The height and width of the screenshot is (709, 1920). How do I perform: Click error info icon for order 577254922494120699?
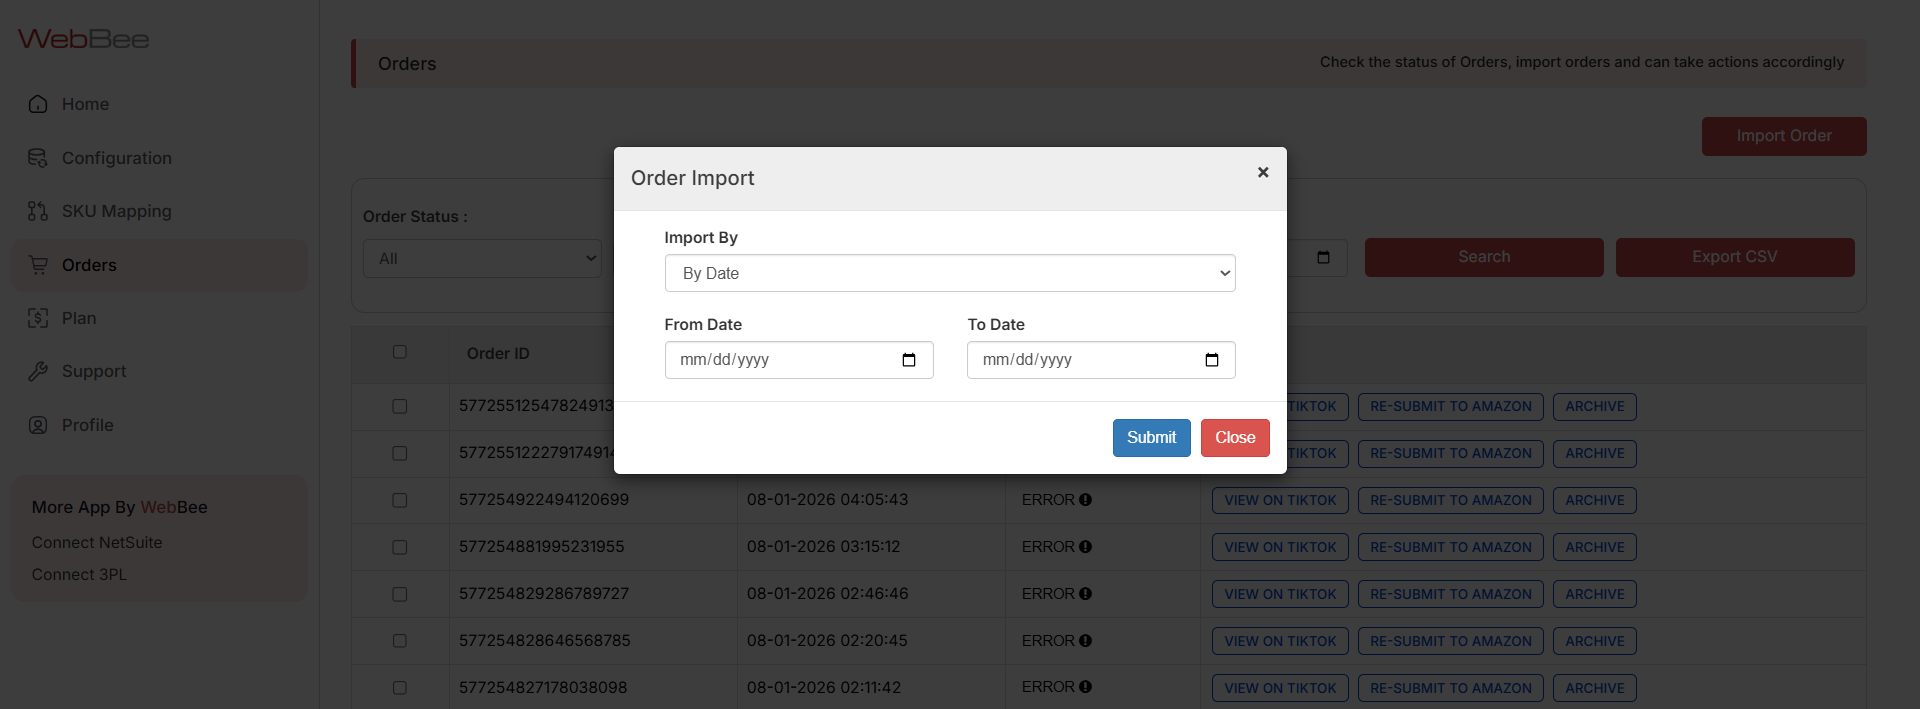point(1085,500)
